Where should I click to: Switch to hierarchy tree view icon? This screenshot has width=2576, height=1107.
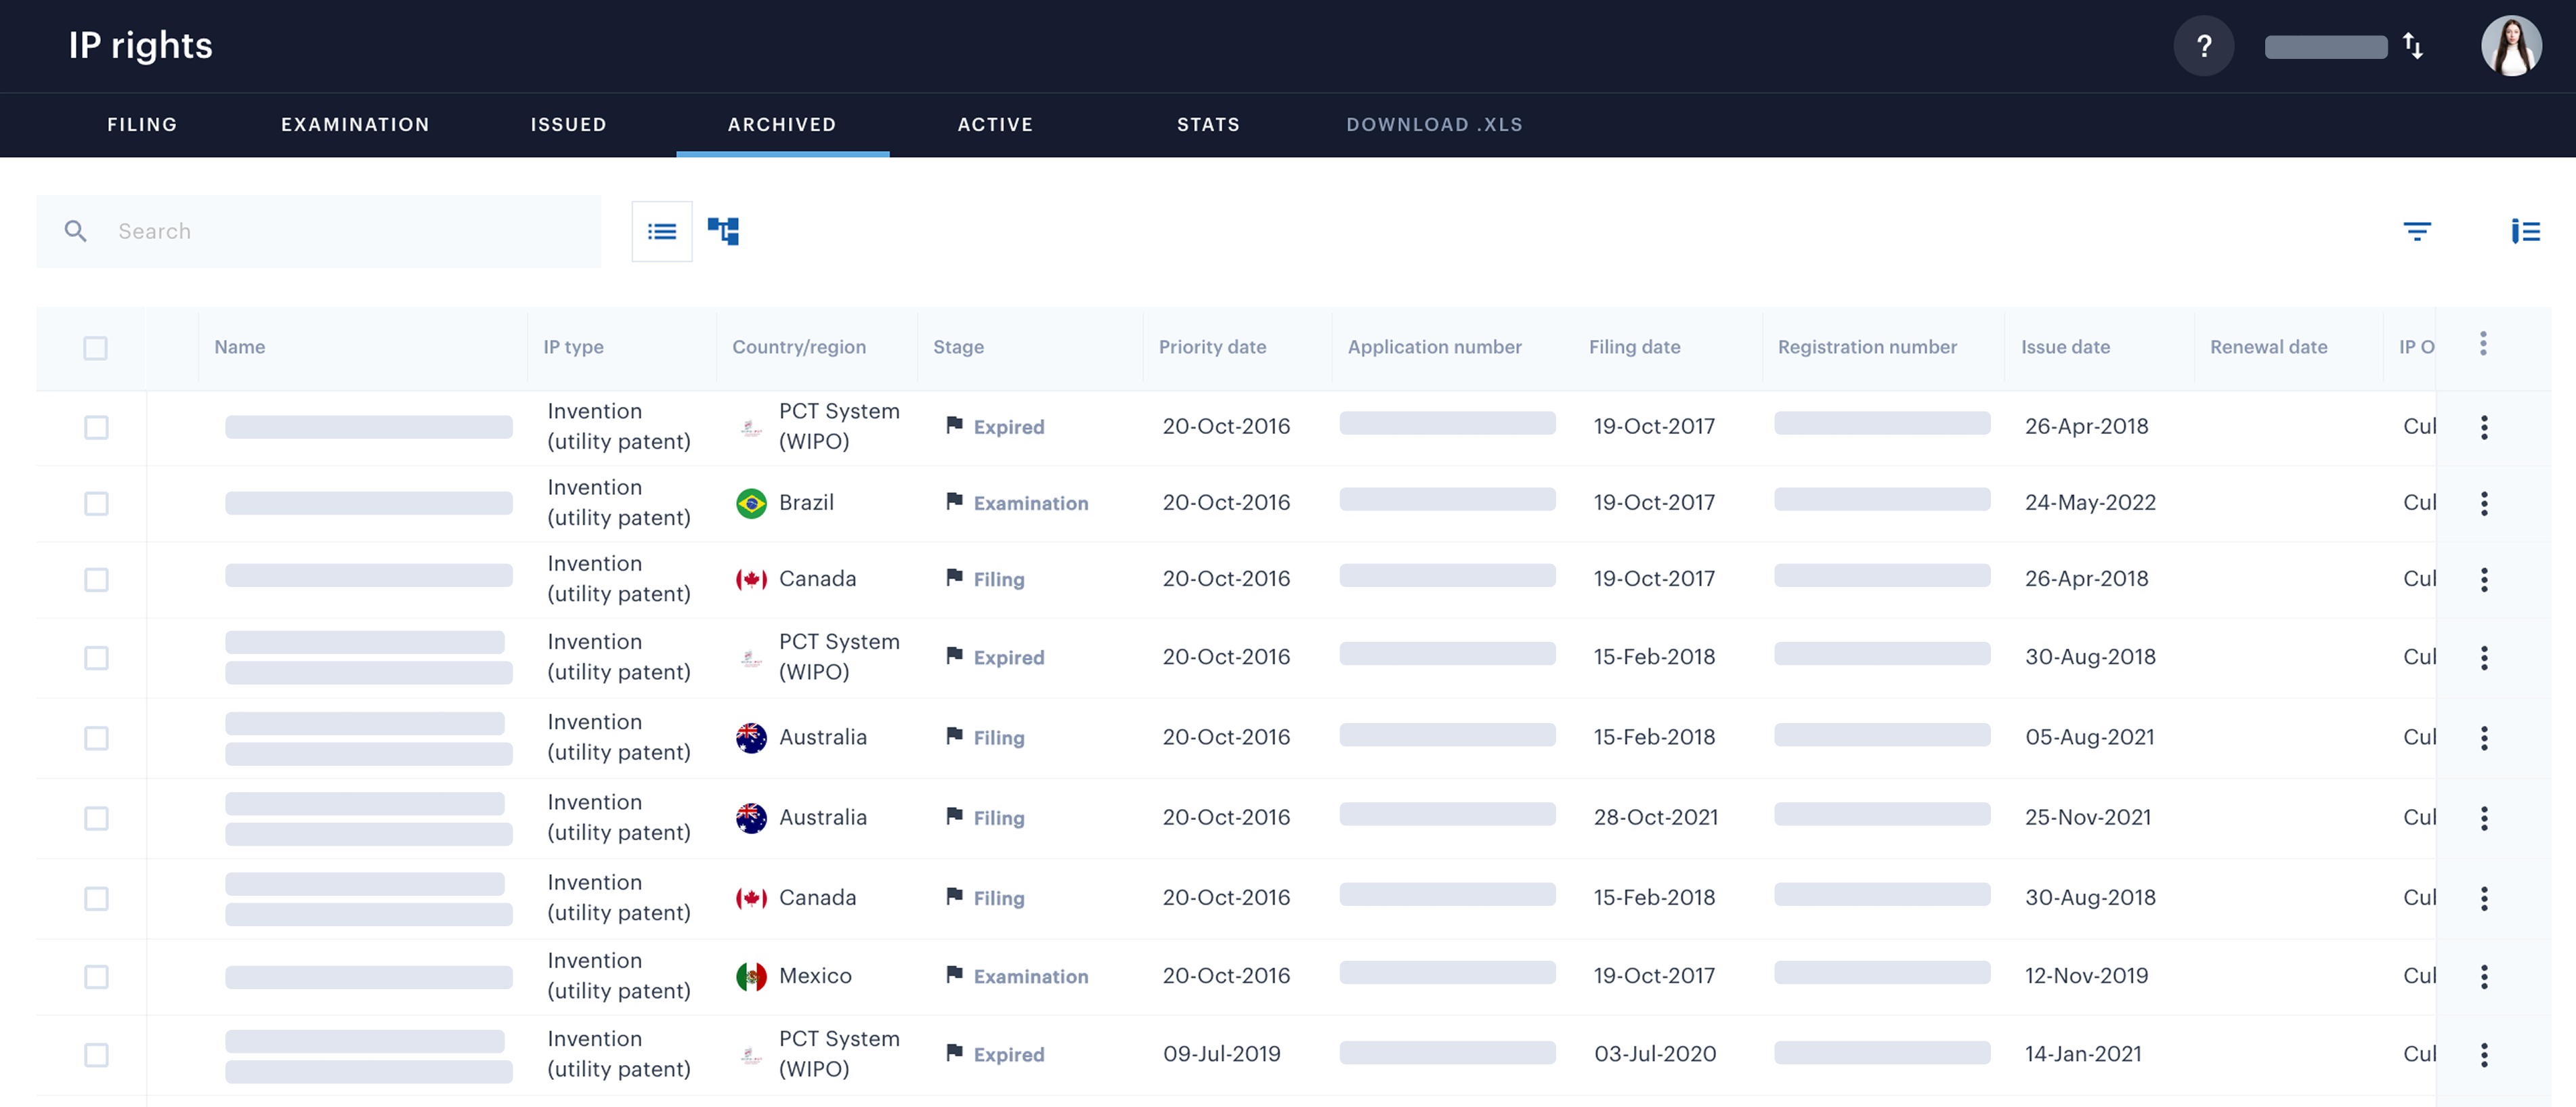click(x=723, y=232)
